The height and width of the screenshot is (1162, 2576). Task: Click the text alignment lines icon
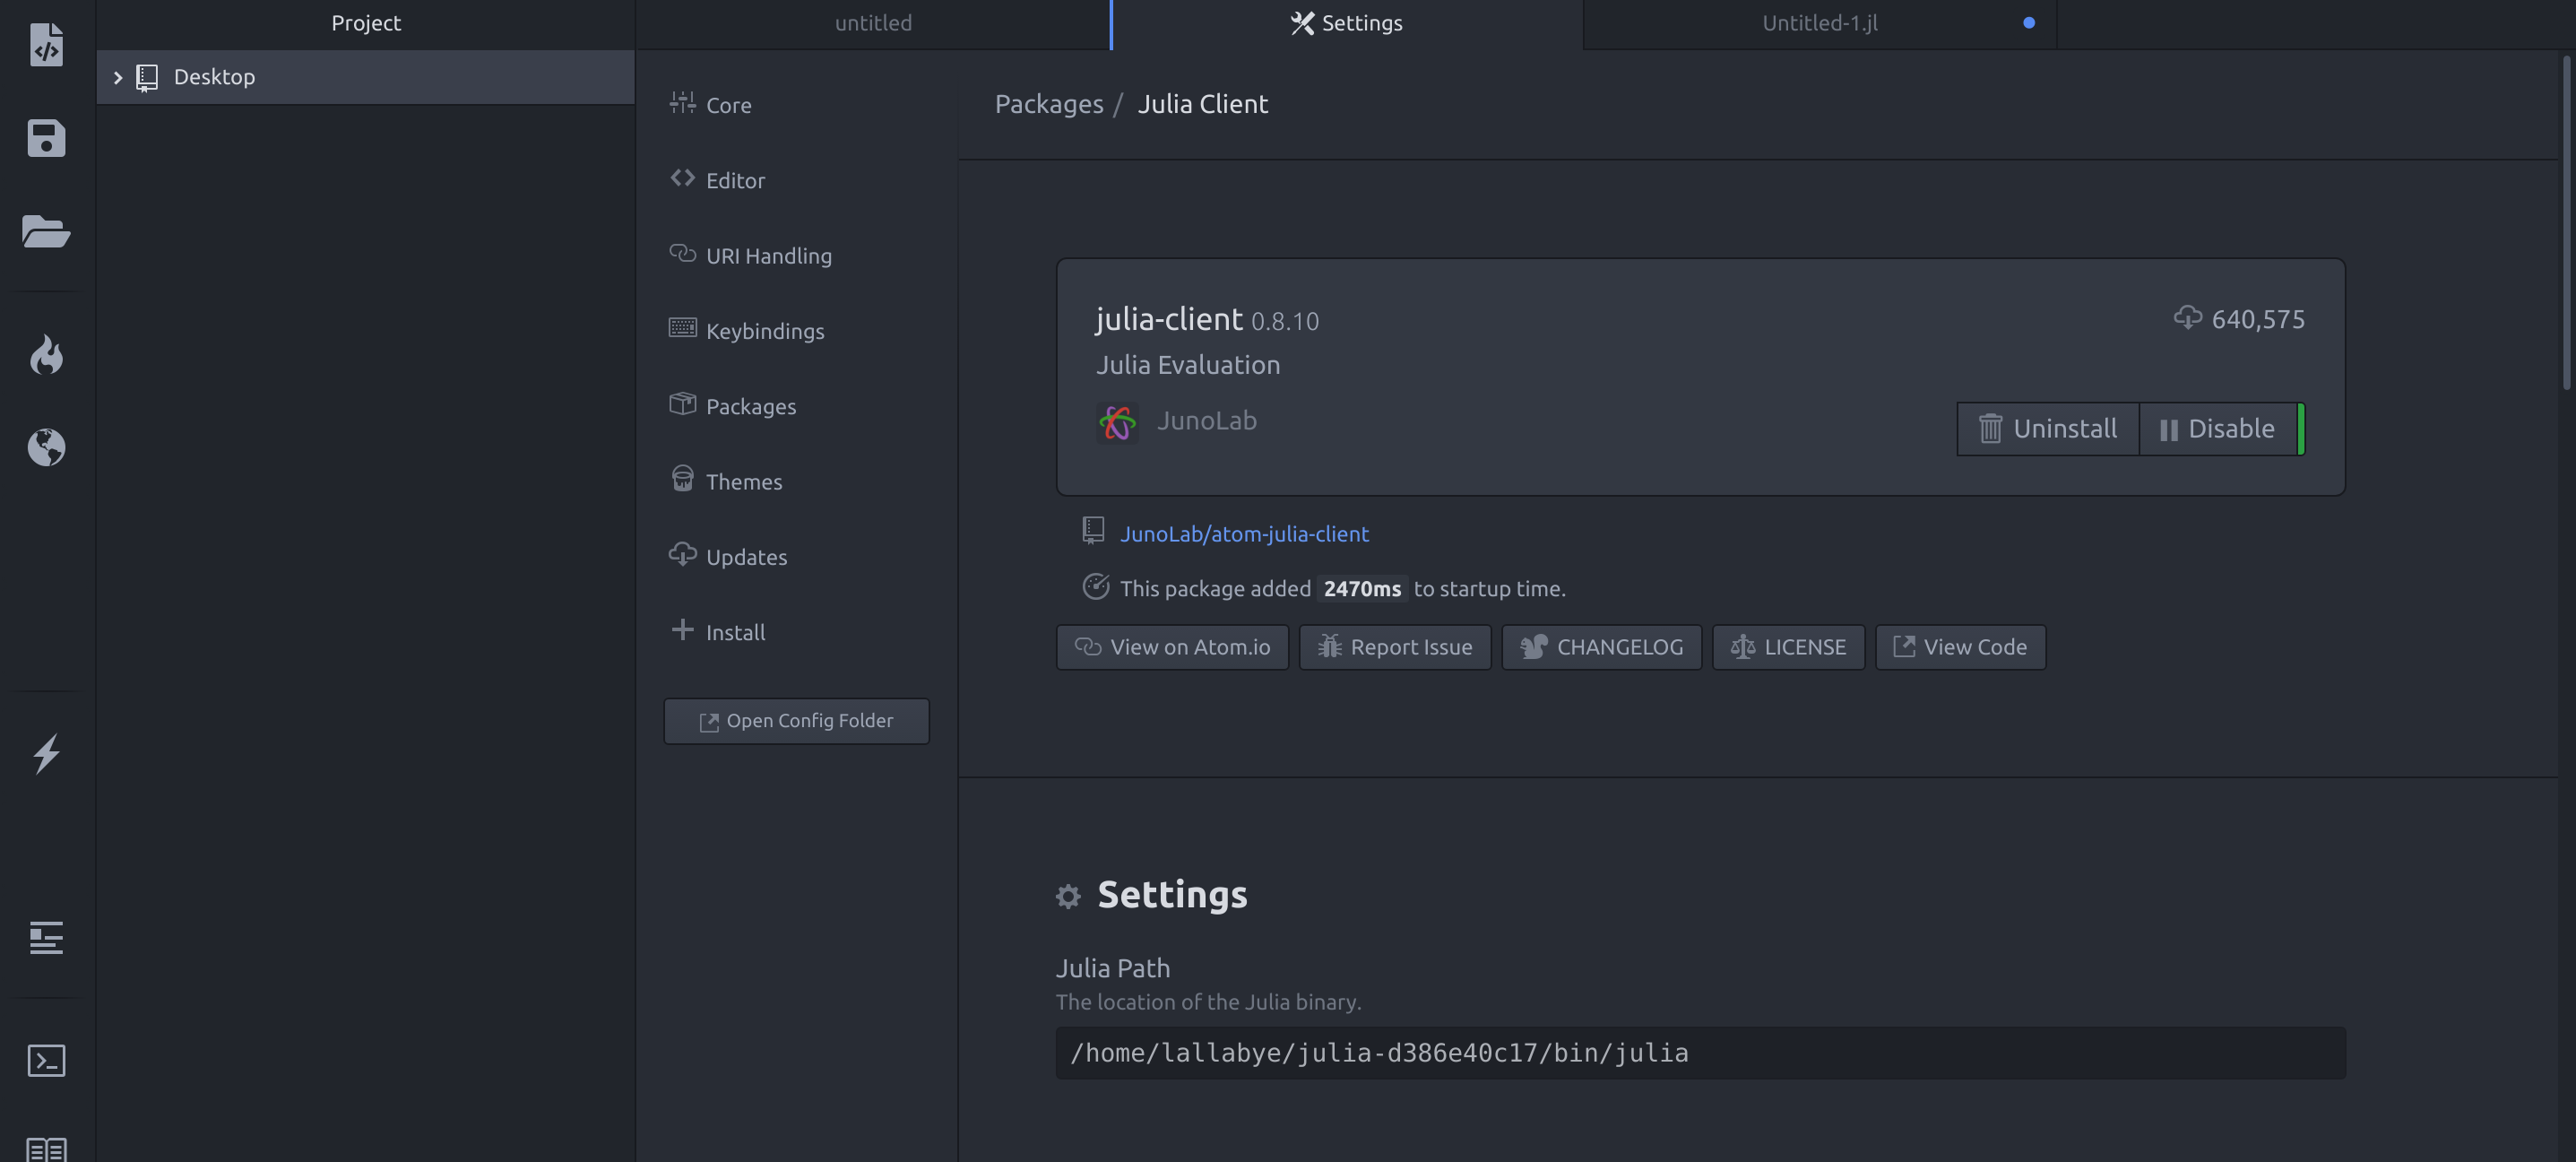click(46, 938)
